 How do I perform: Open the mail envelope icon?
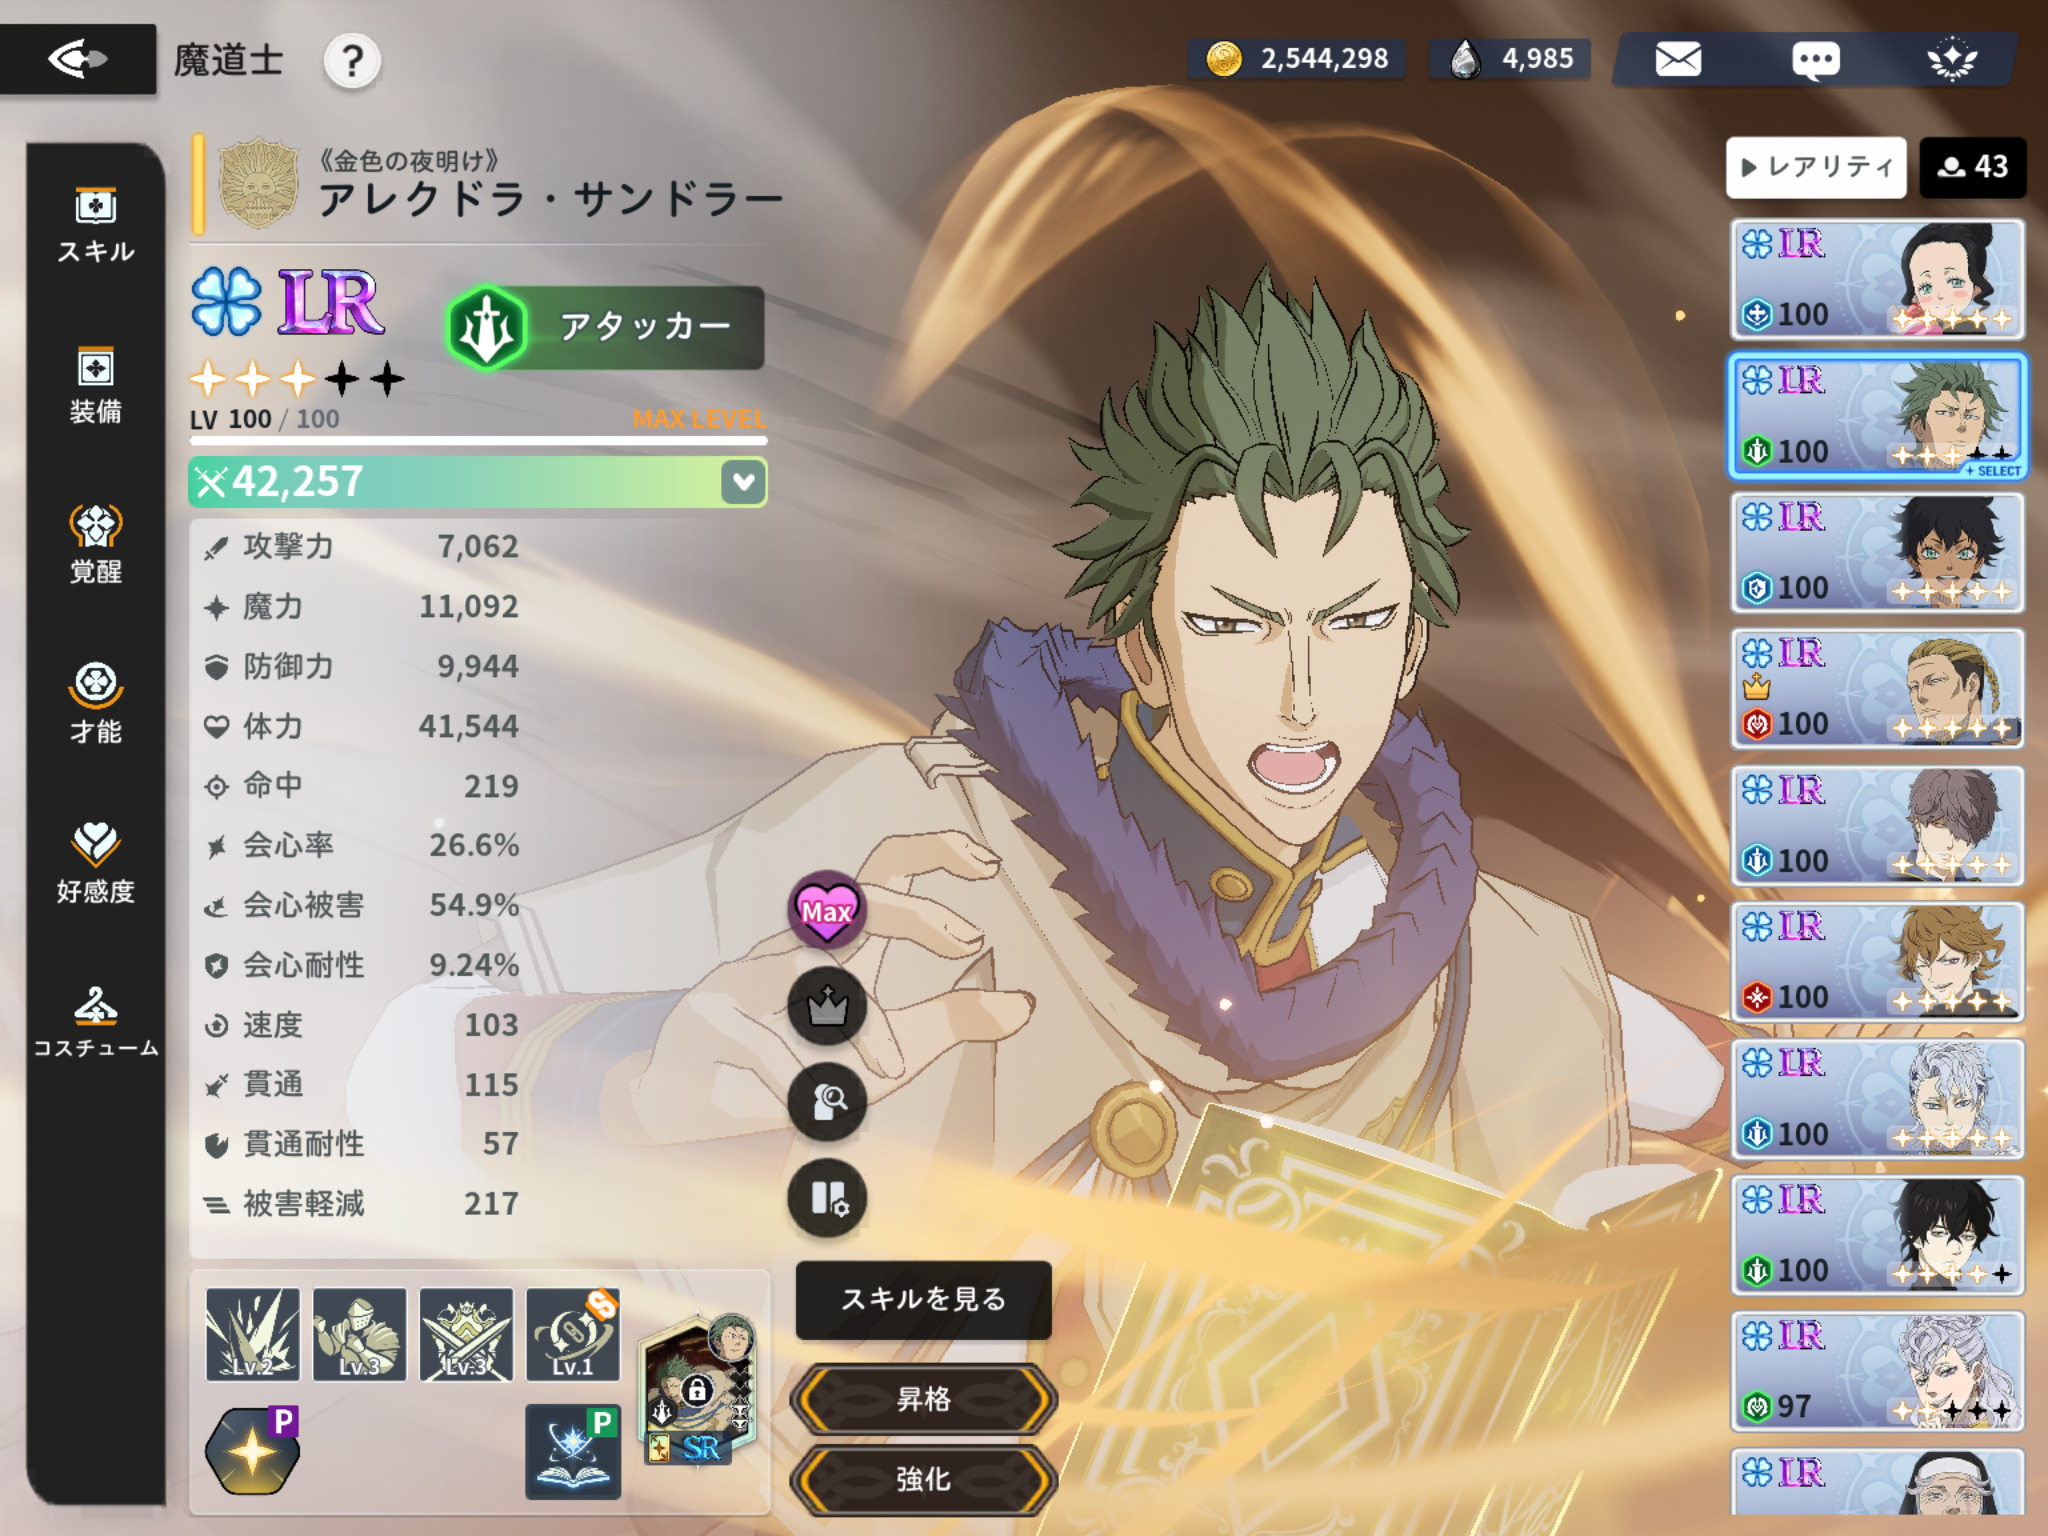(x=1678, y=59)
